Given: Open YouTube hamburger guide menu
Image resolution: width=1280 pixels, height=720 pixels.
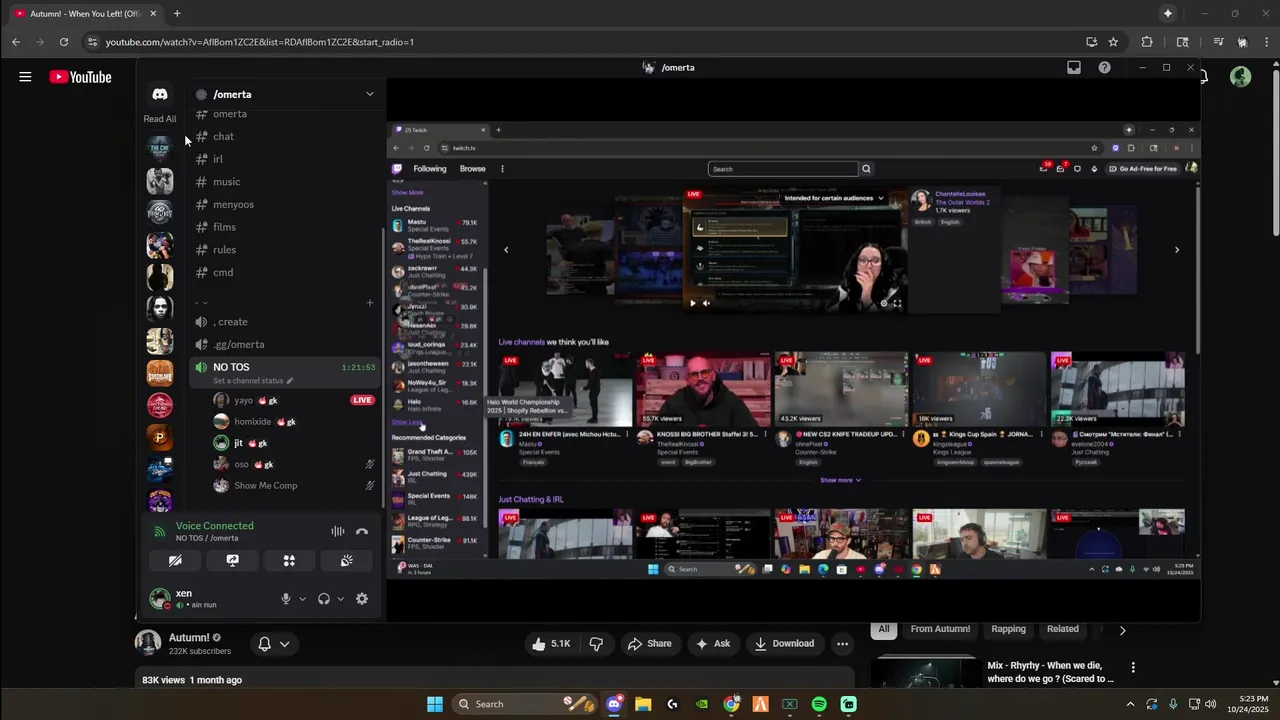Looking at the screenshot, I should click(x=25, y=77).
